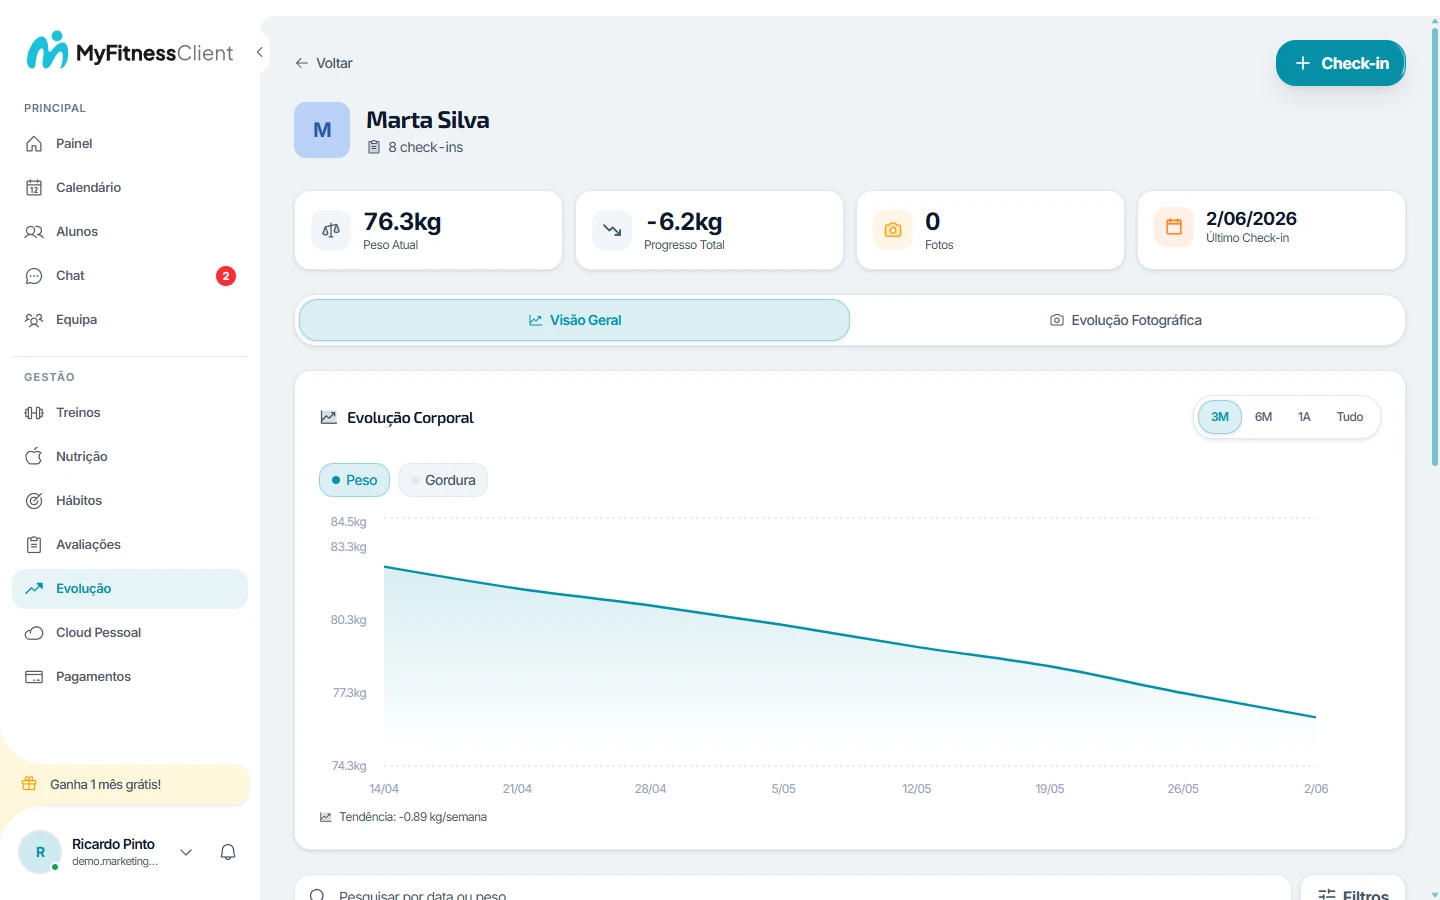Click the 14/04 date label on the chart axis

tap(384, 789)
